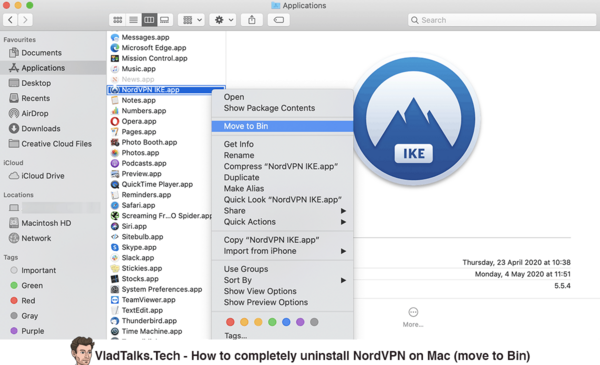Apply the red tag color dot
Image resolution: width=600 pixels, height=365 pixels.
coord(230,322)
